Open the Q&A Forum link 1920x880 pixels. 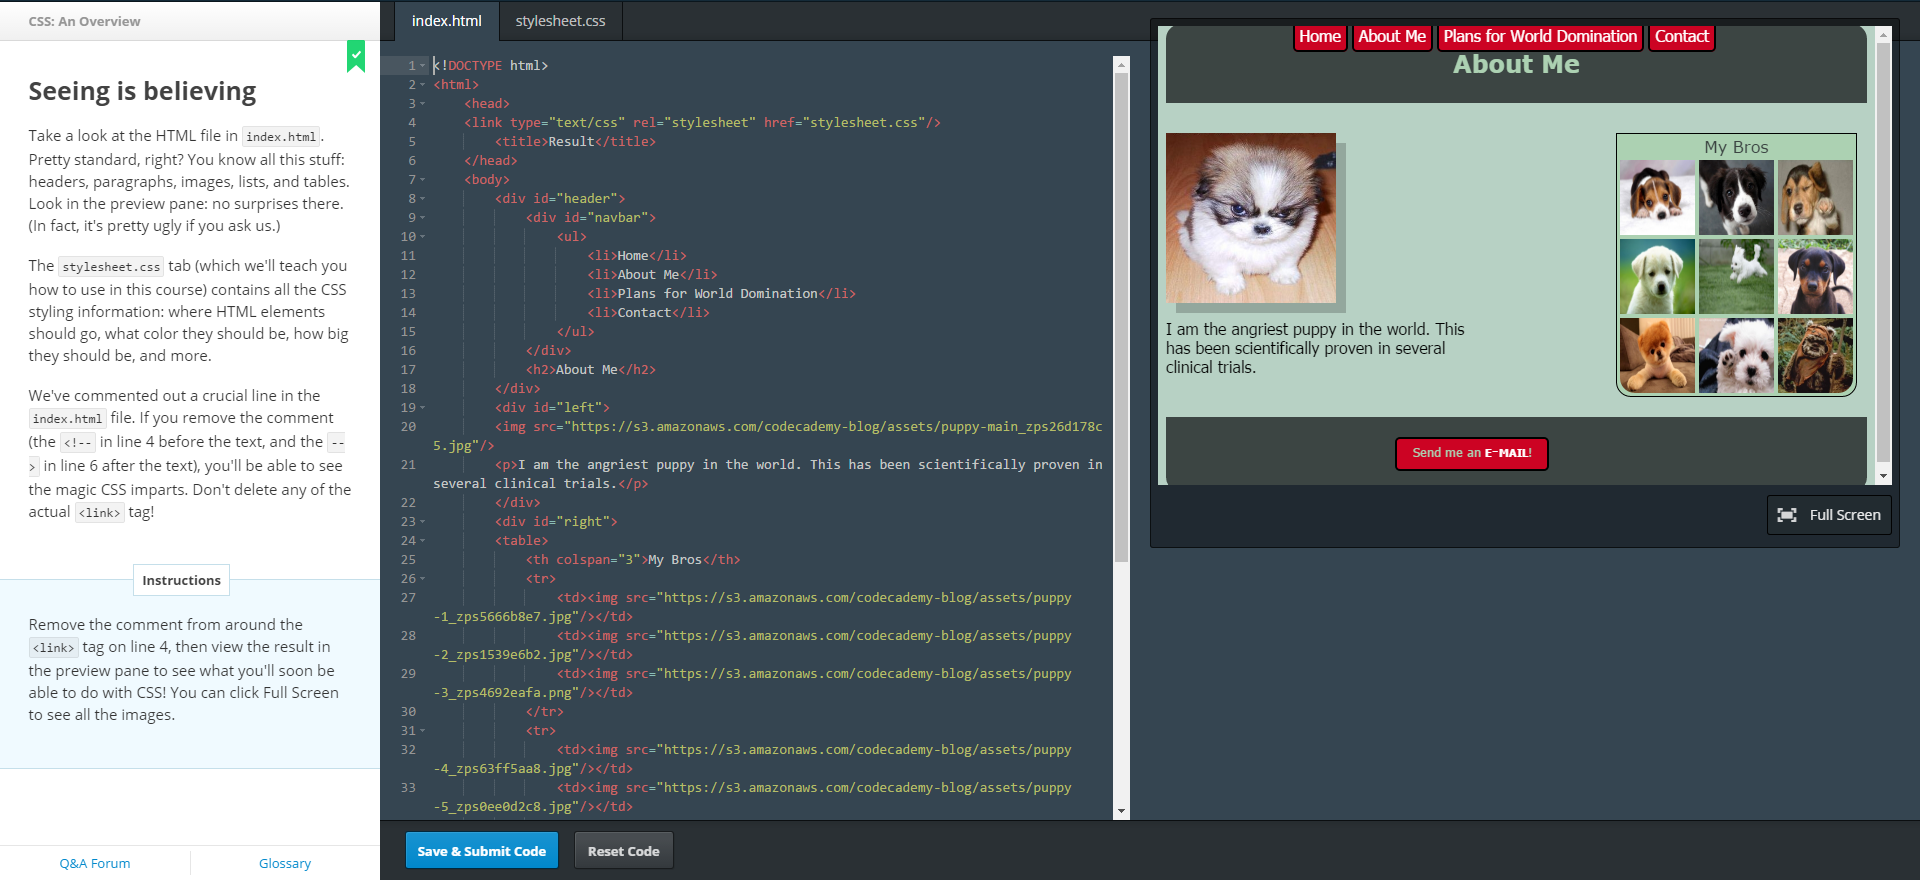[x=95, y=863]
